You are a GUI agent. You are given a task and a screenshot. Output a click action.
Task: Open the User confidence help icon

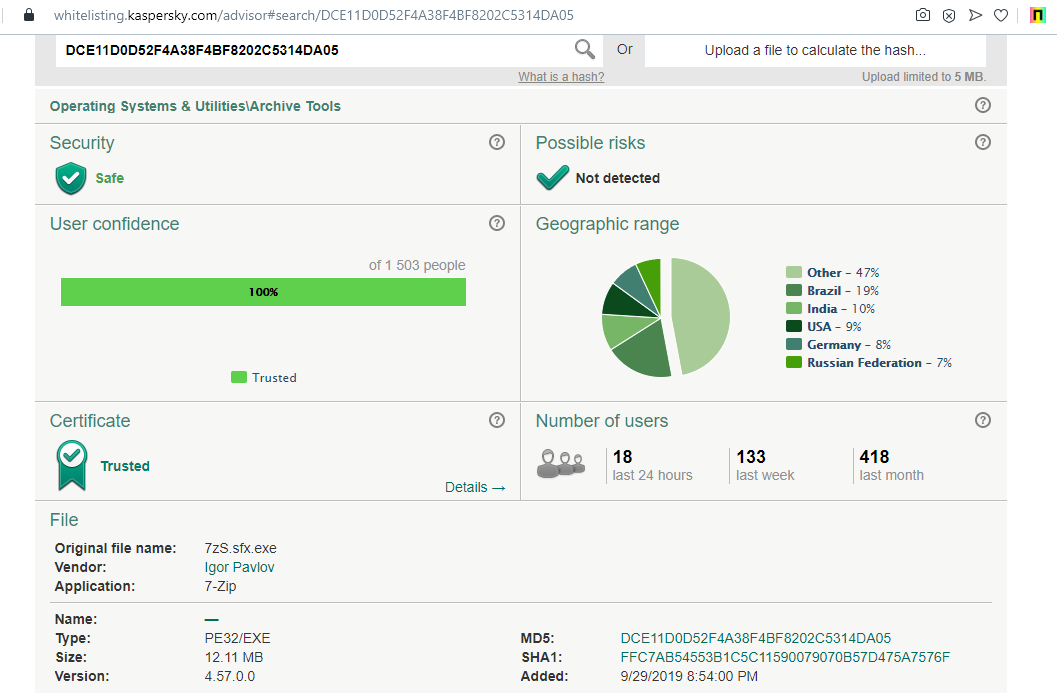(x=497, y=223)
